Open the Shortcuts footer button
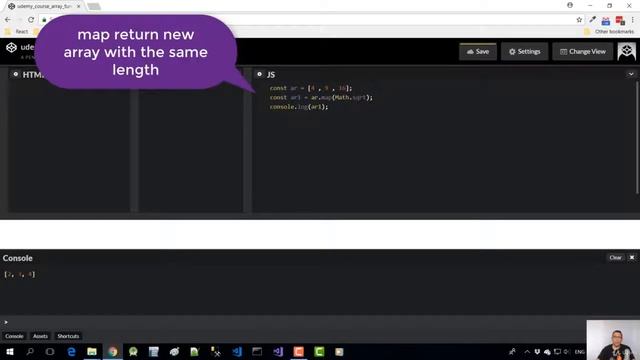Viewport: 640px width, 360px height. pyautogui.click(x=68, y=336)
